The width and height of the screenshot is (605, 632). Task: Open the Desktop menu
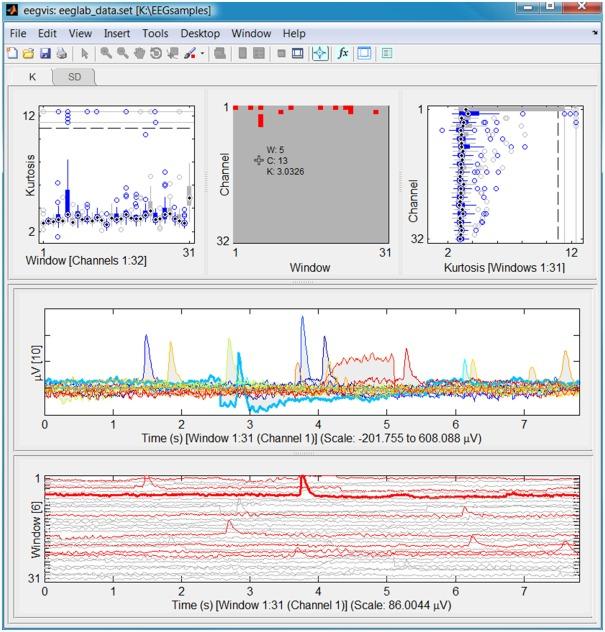(x=200, y=33)
